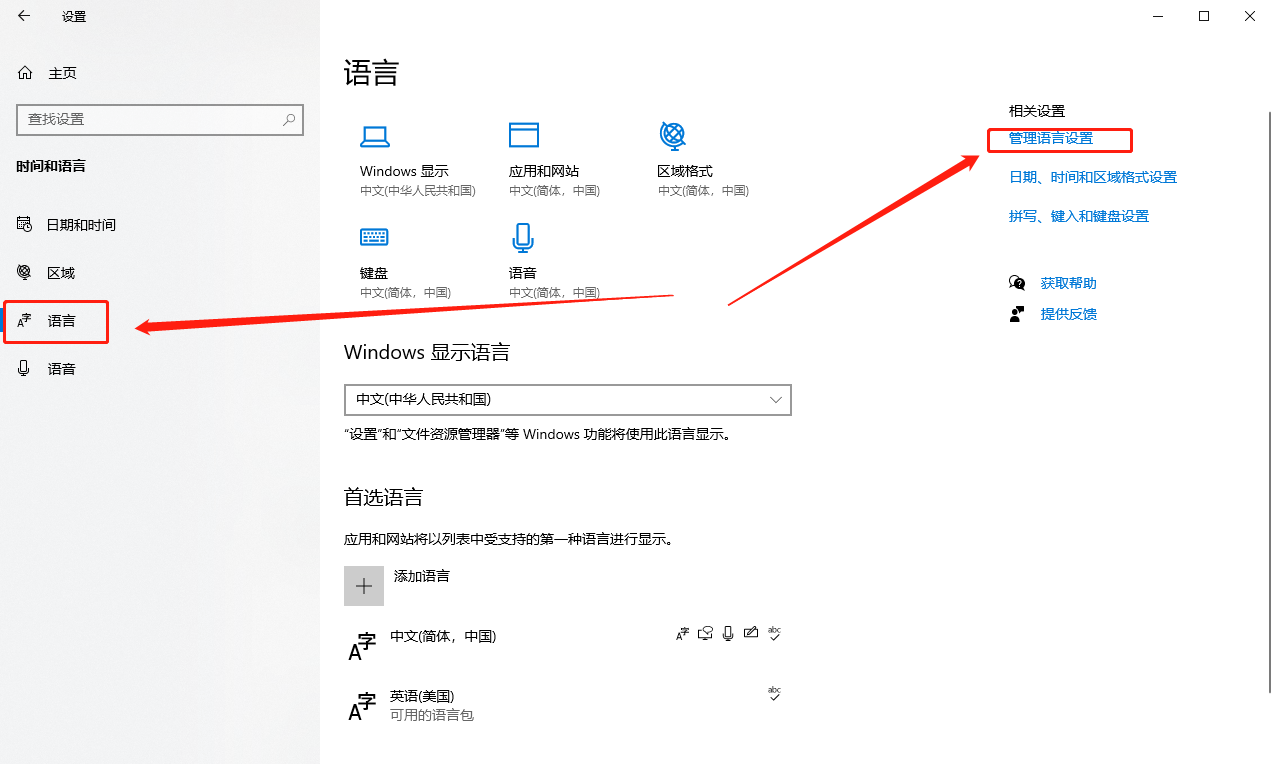The width and height of the screenshot is (1273, 764).
Task: Go back with the arrow icon
Action: click(24, 16)
